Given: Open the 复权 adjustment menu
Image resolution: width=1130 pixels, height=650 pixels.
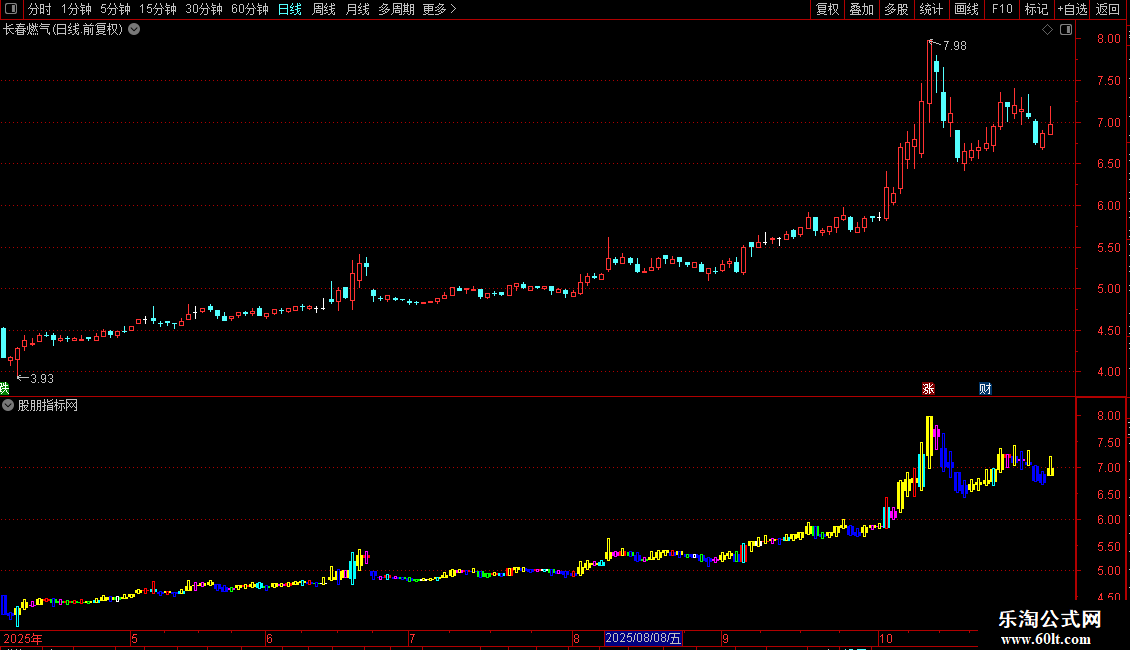Looking at the screenshot, I should click(827, 9).
